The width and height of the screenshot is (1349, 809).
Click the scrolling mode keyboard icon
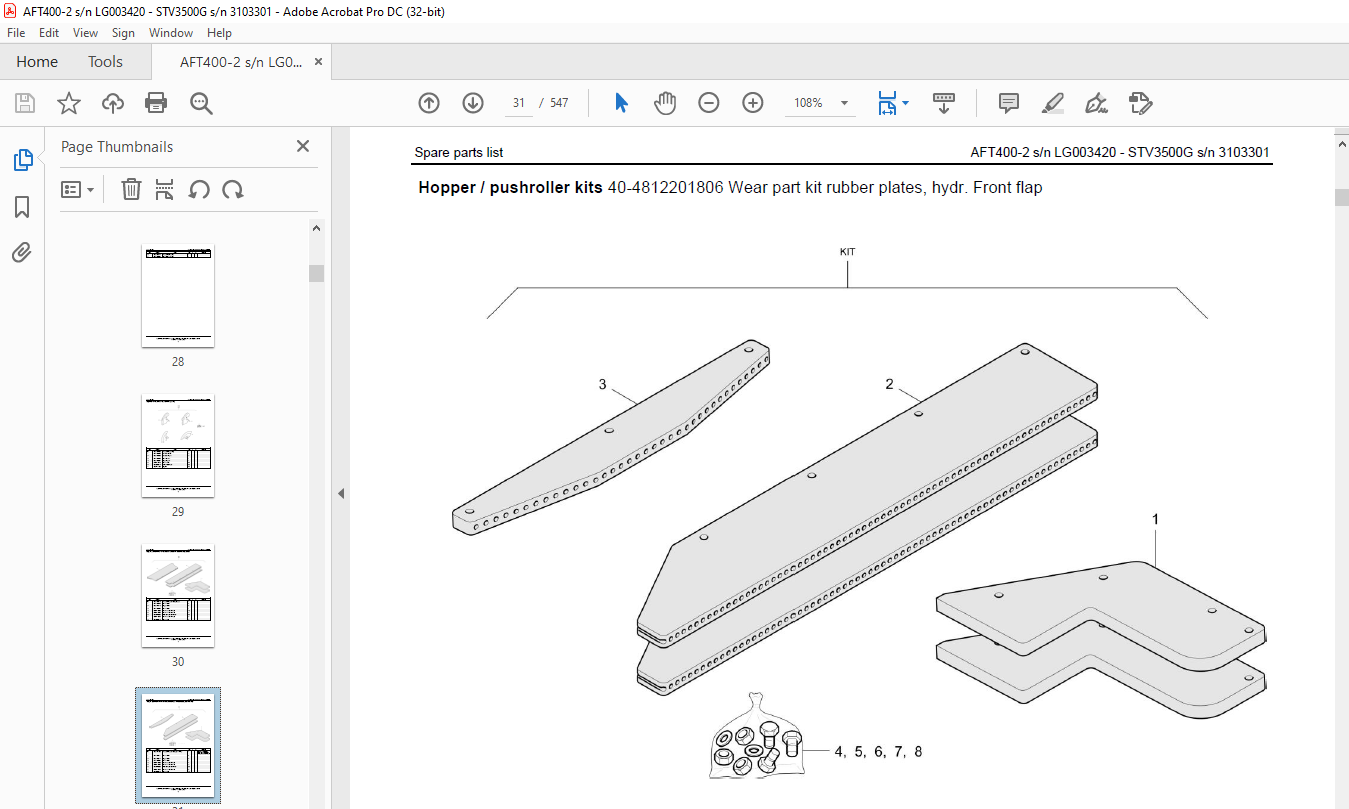944,103
